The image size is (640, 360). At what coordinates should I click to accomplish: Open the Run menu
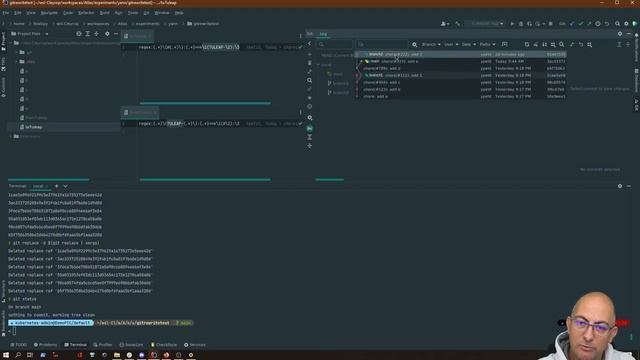click(x=118, y=13)
